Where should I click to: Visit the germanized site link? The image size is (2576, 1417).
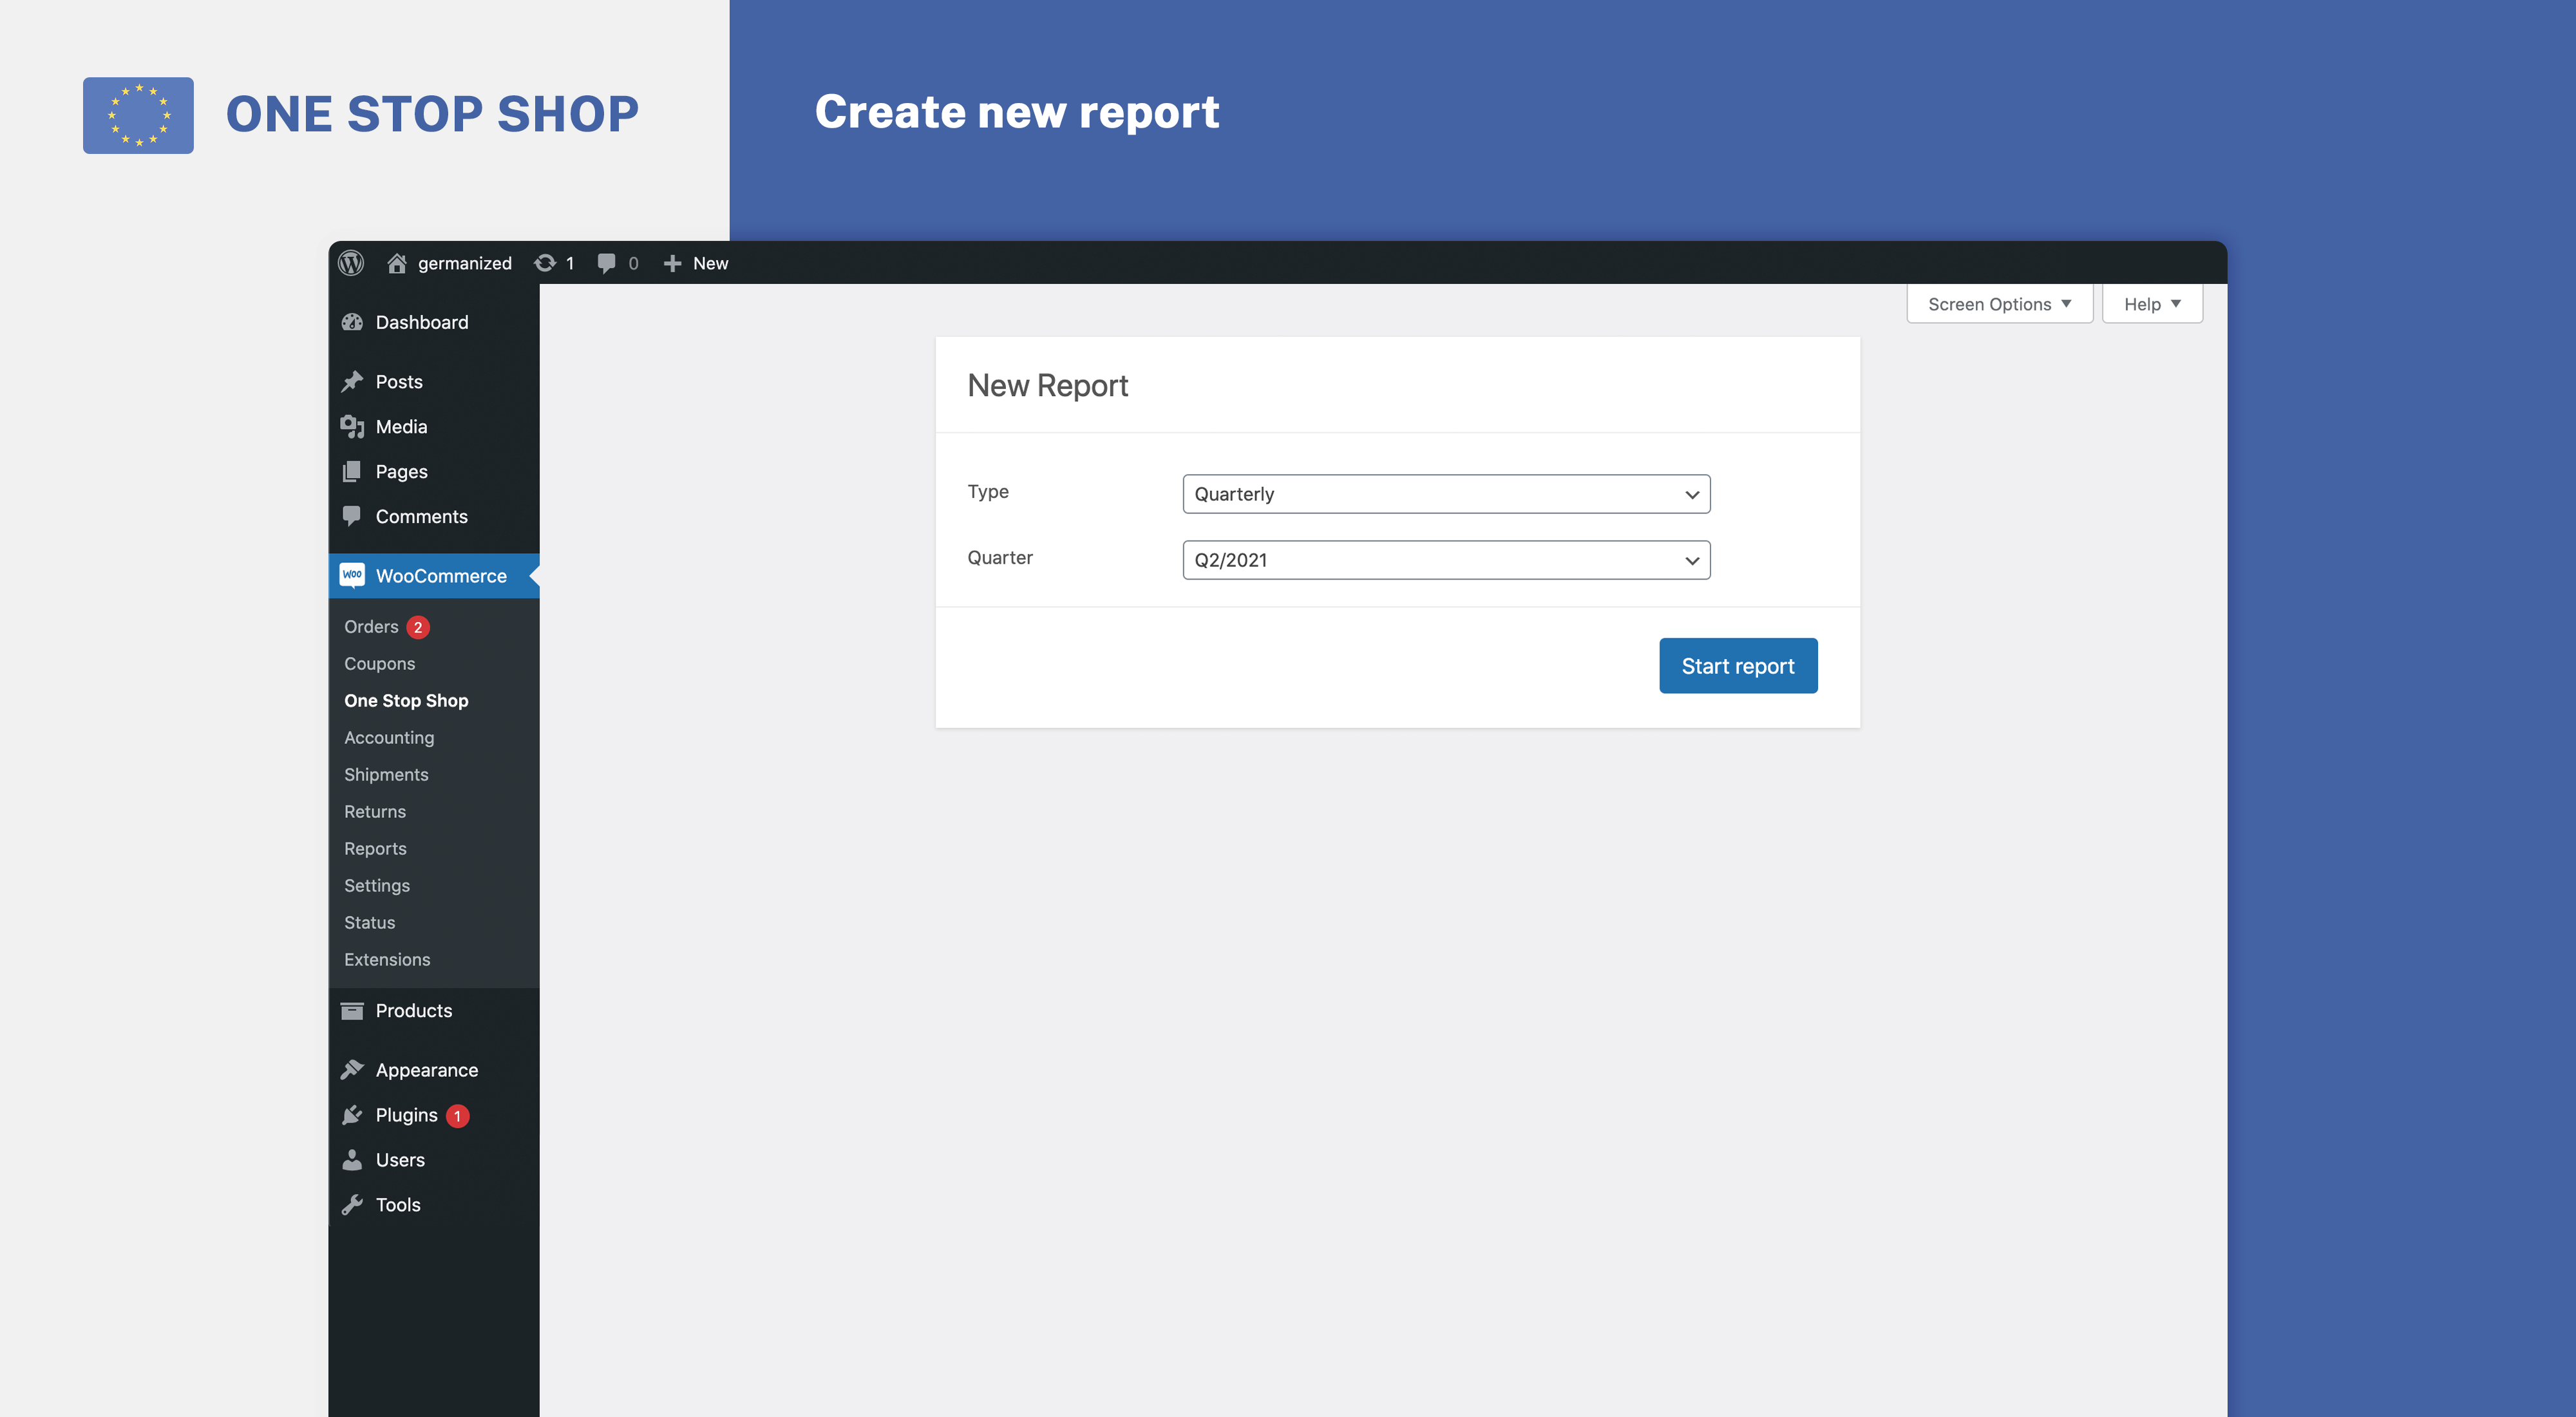(464, 263)
